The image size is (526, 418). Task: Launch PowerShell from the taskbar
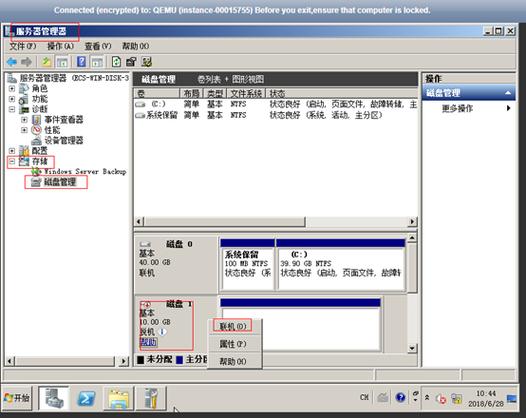(x=86, y=398)
